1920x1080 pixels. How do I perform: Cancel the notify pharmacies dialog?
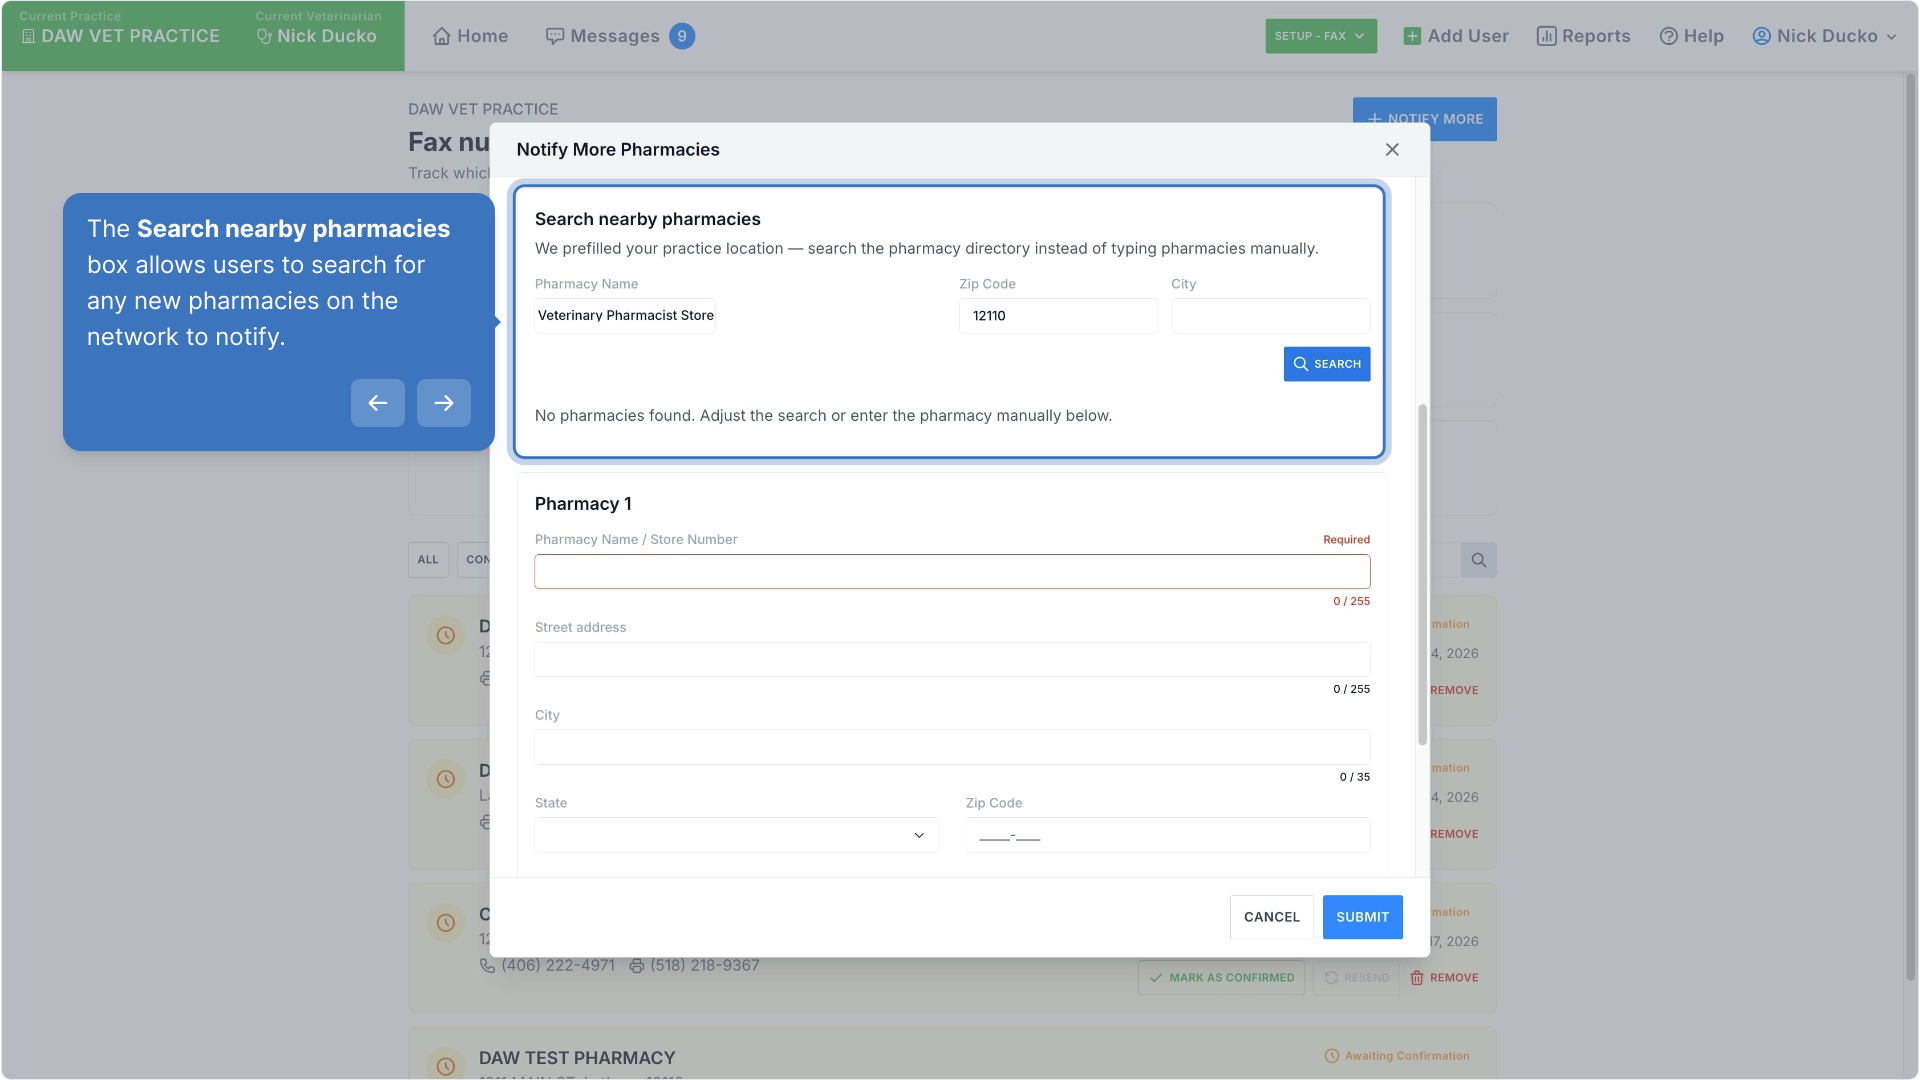point(1272,917)
